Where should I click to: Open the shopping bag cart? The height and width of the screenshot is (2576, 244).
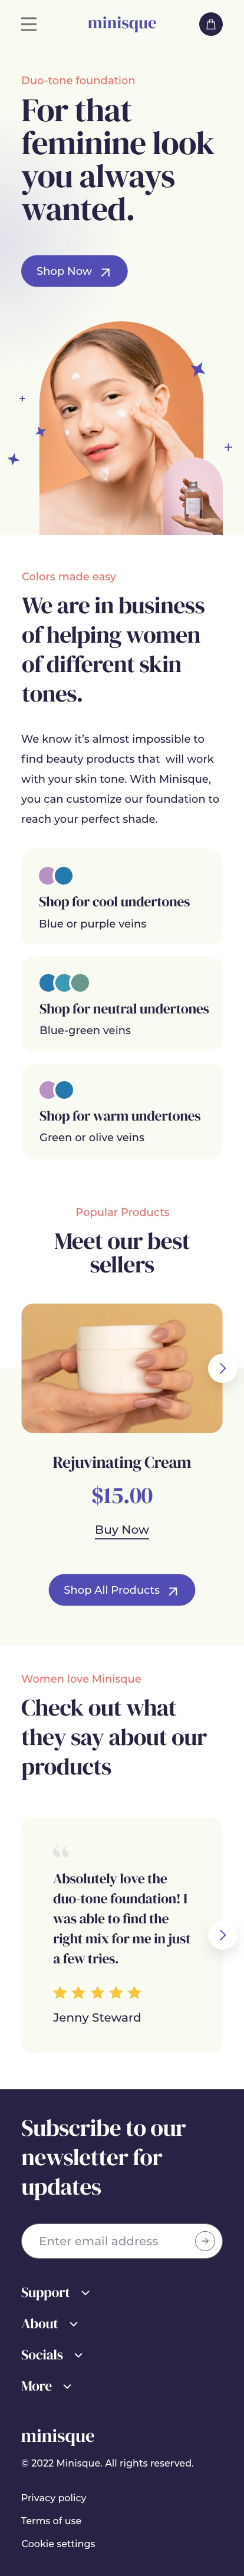pos(210,24)
